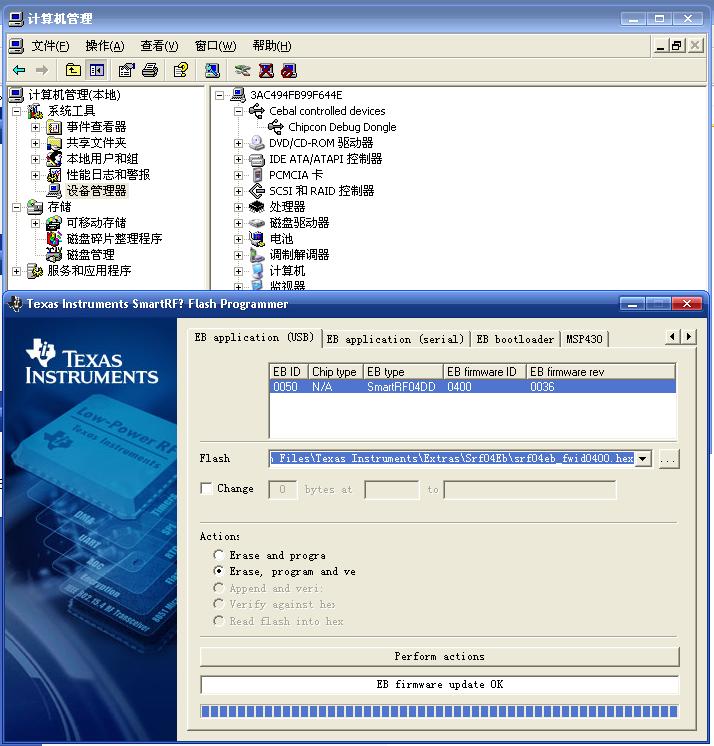Click the Flash hex file path field

click(x=452, y=459)
